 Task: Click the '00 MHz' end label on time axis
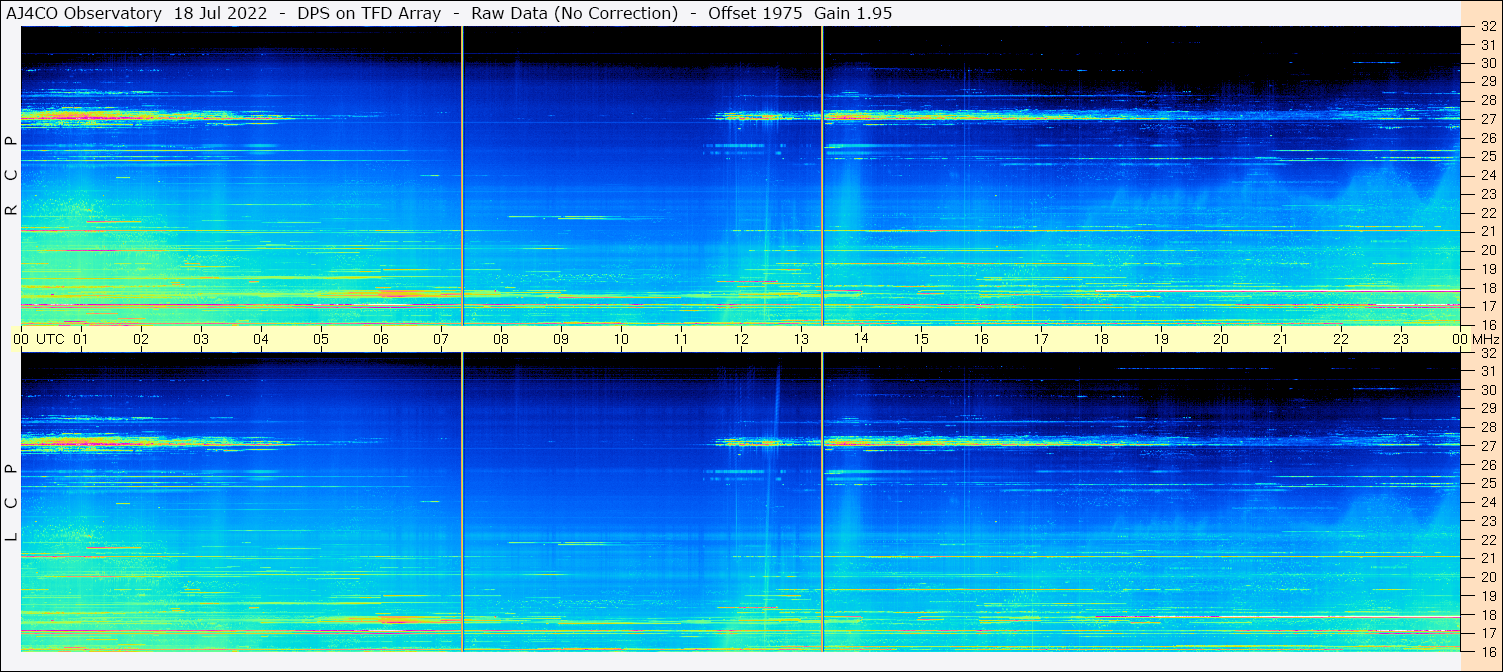(x=1475, y=339)
